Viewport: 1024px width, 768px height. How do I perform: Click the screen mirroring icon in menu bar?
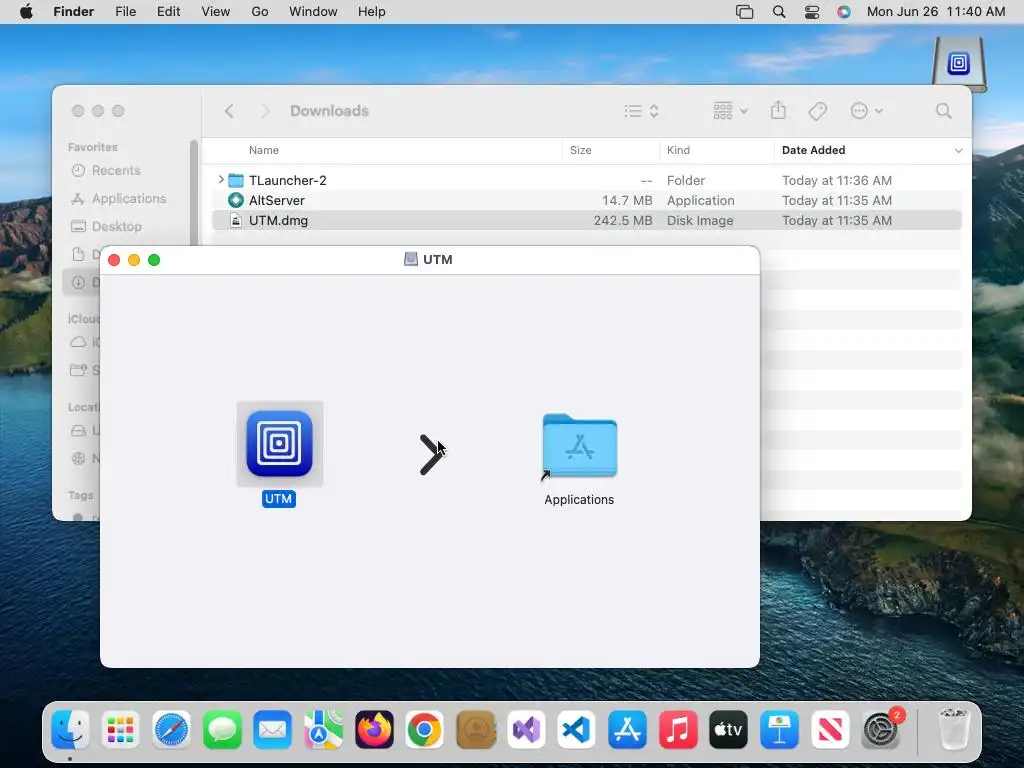(744, 12)
